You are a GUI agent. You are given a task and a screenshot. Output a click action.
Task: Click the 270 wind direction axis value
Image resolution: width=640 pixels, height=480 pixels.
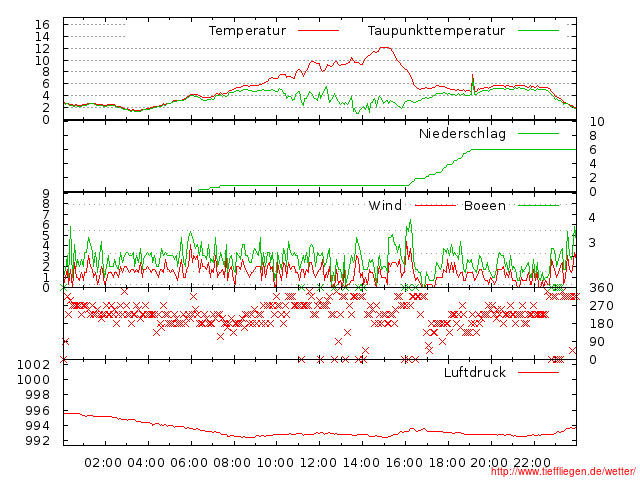601,306
